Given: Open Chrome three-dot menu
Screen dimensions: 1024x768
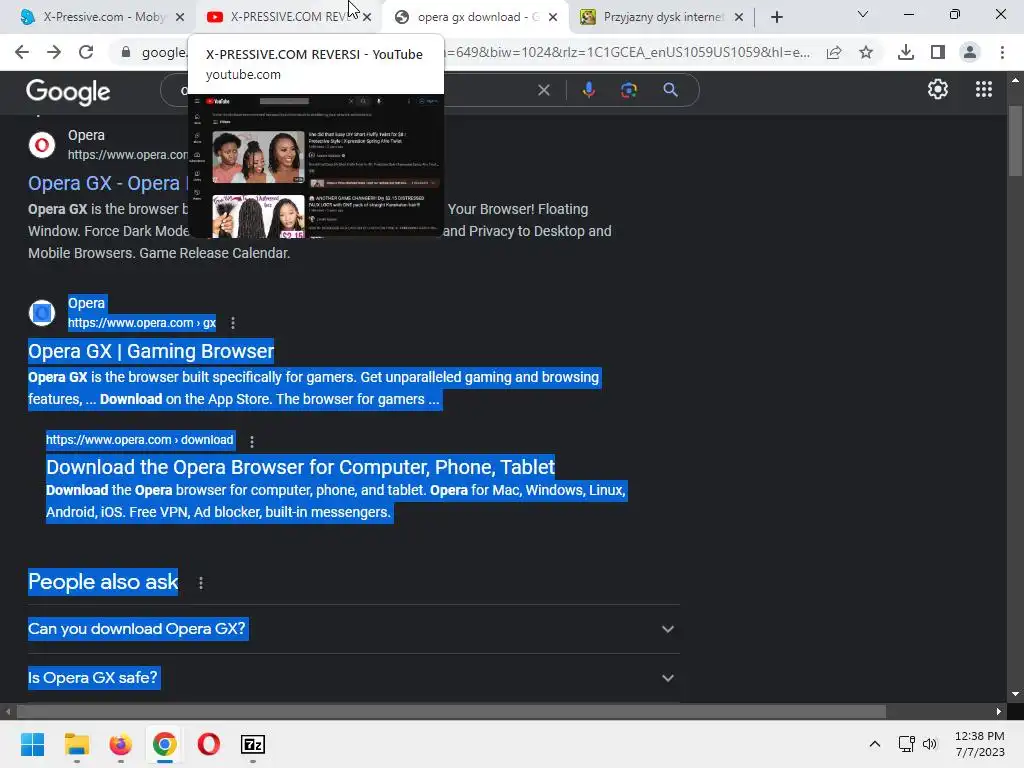Looking at the screenshot, I should click(x=1002, y=52).
